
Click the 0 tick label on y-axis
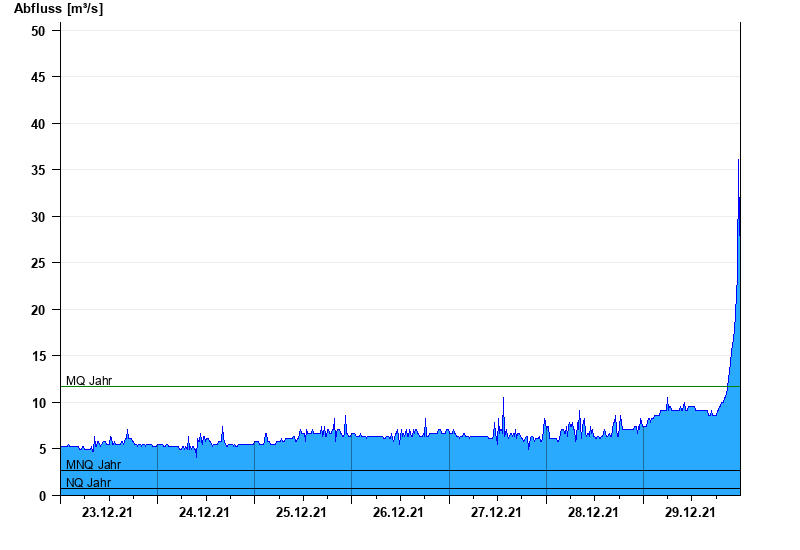click(x=43, y=496)
